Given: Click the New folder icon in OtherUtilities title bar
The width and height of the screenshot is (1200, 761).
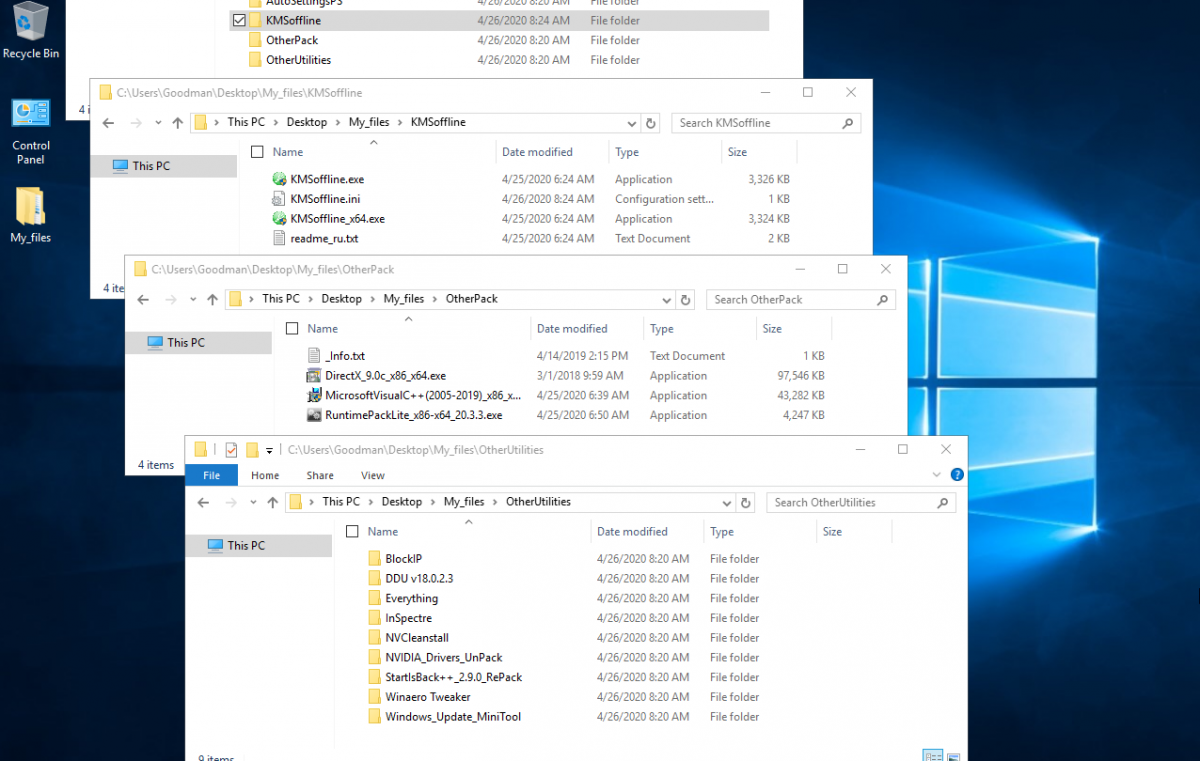Looking at the screenshot, I should 252,450.
